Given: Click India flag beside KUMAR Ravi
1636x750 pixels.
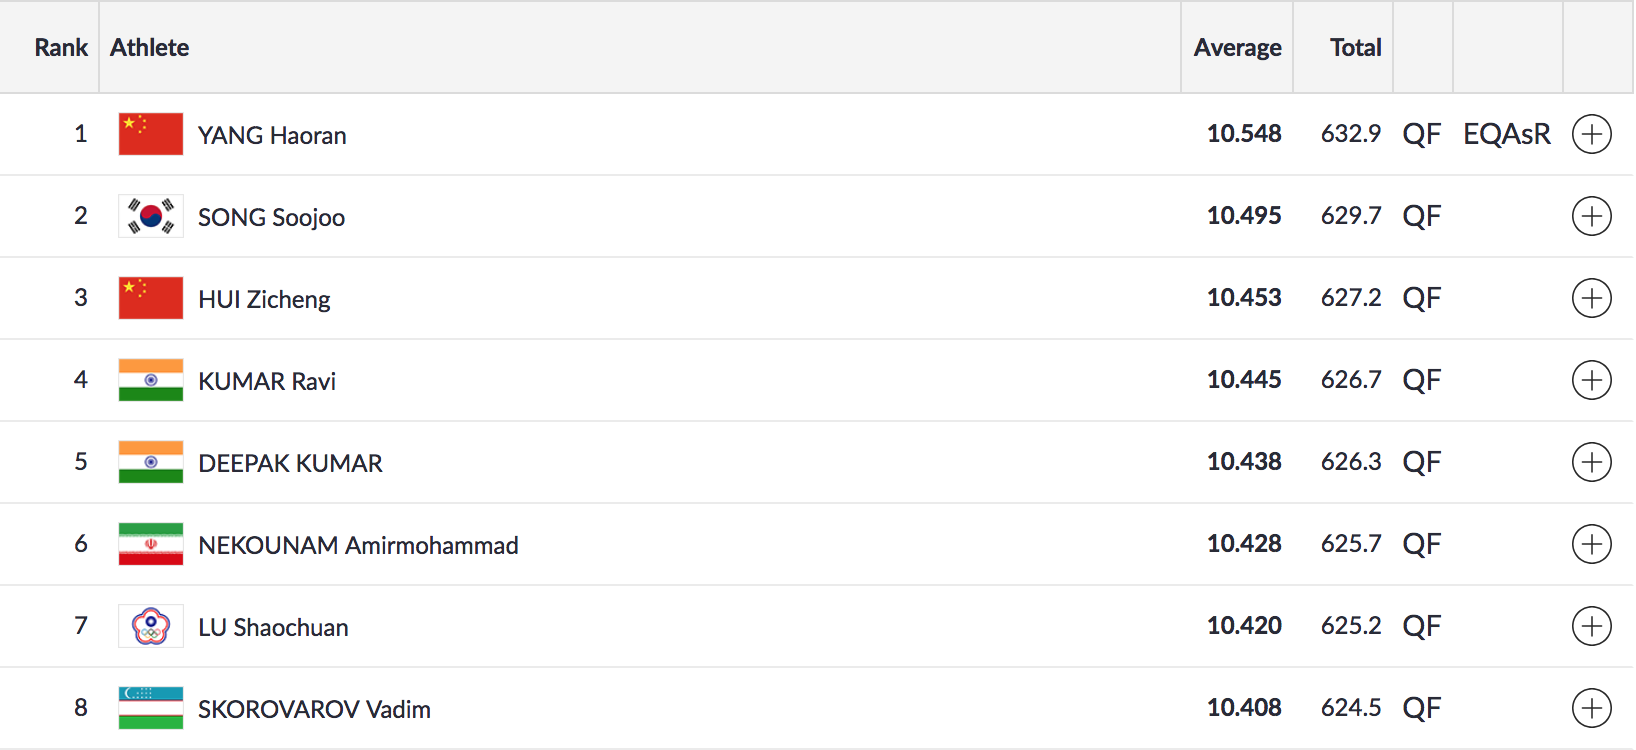Looking at the screenshot, I should coord(150,380).
